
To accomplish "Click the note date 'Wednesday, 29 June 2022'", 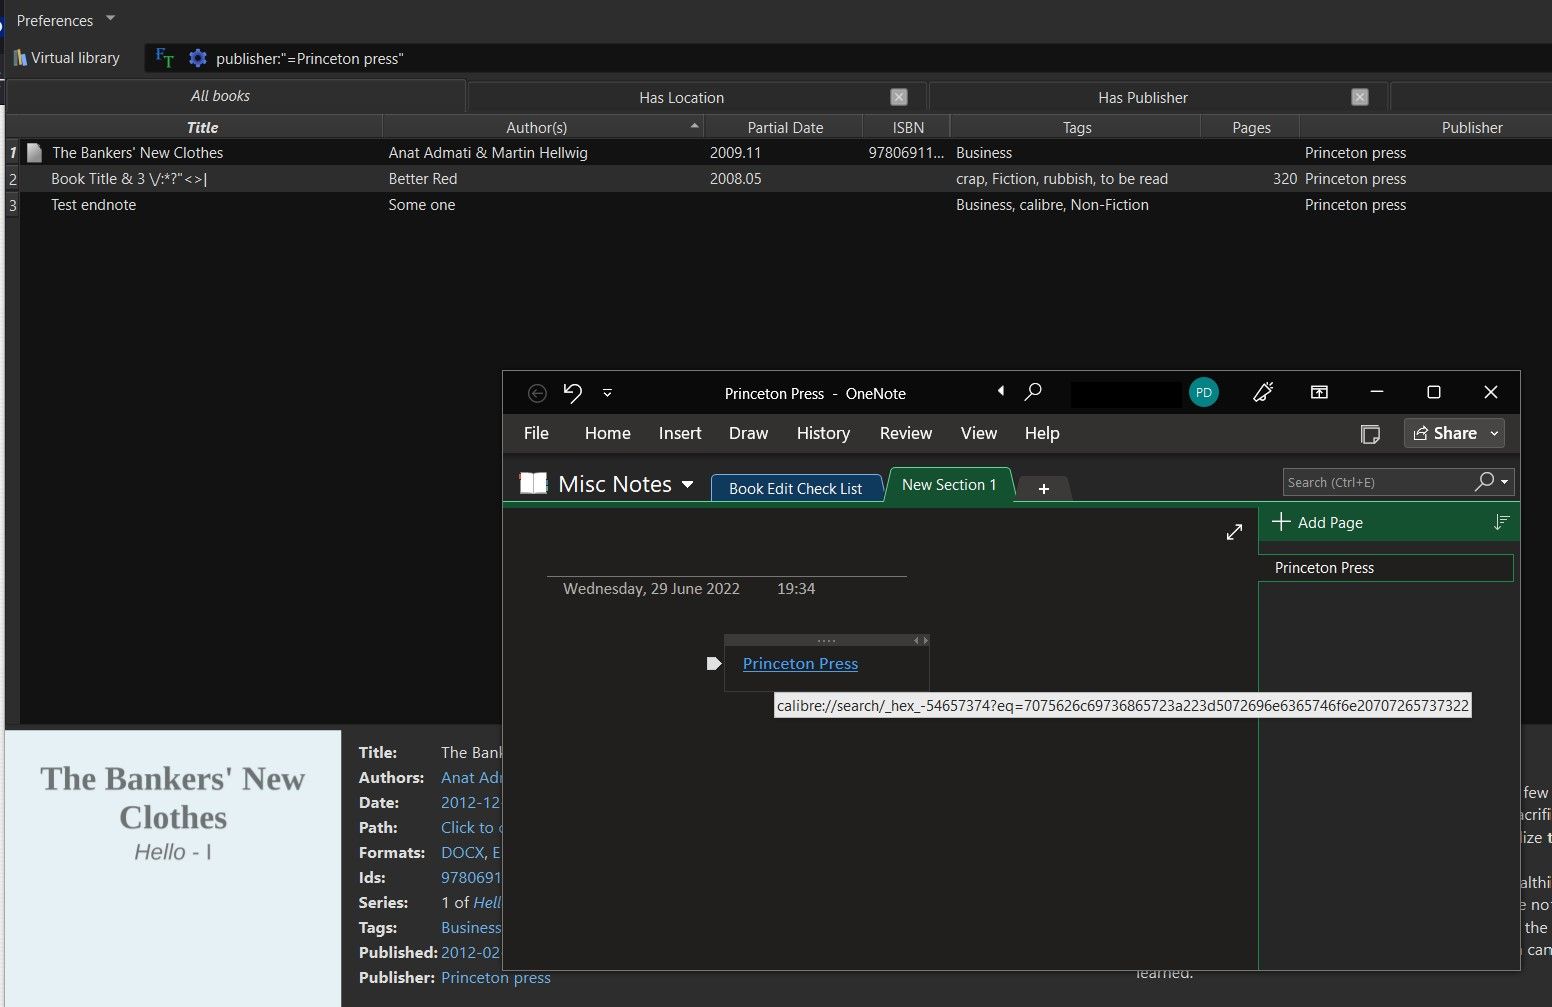I will pos(651,589).
